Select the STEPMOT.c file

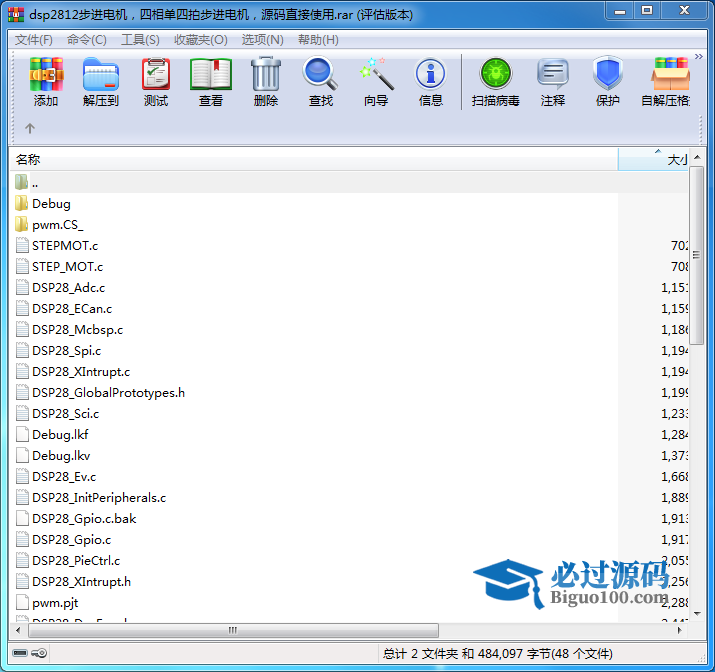(65, 246)
